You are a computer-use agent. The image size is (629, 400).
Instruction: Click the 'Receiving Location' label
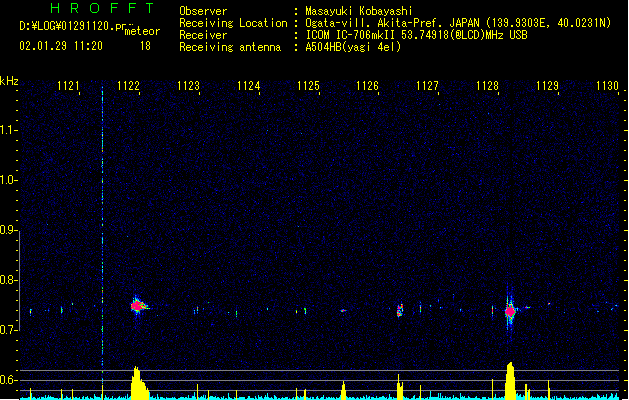pyautogui.click(x=233, y=23)
